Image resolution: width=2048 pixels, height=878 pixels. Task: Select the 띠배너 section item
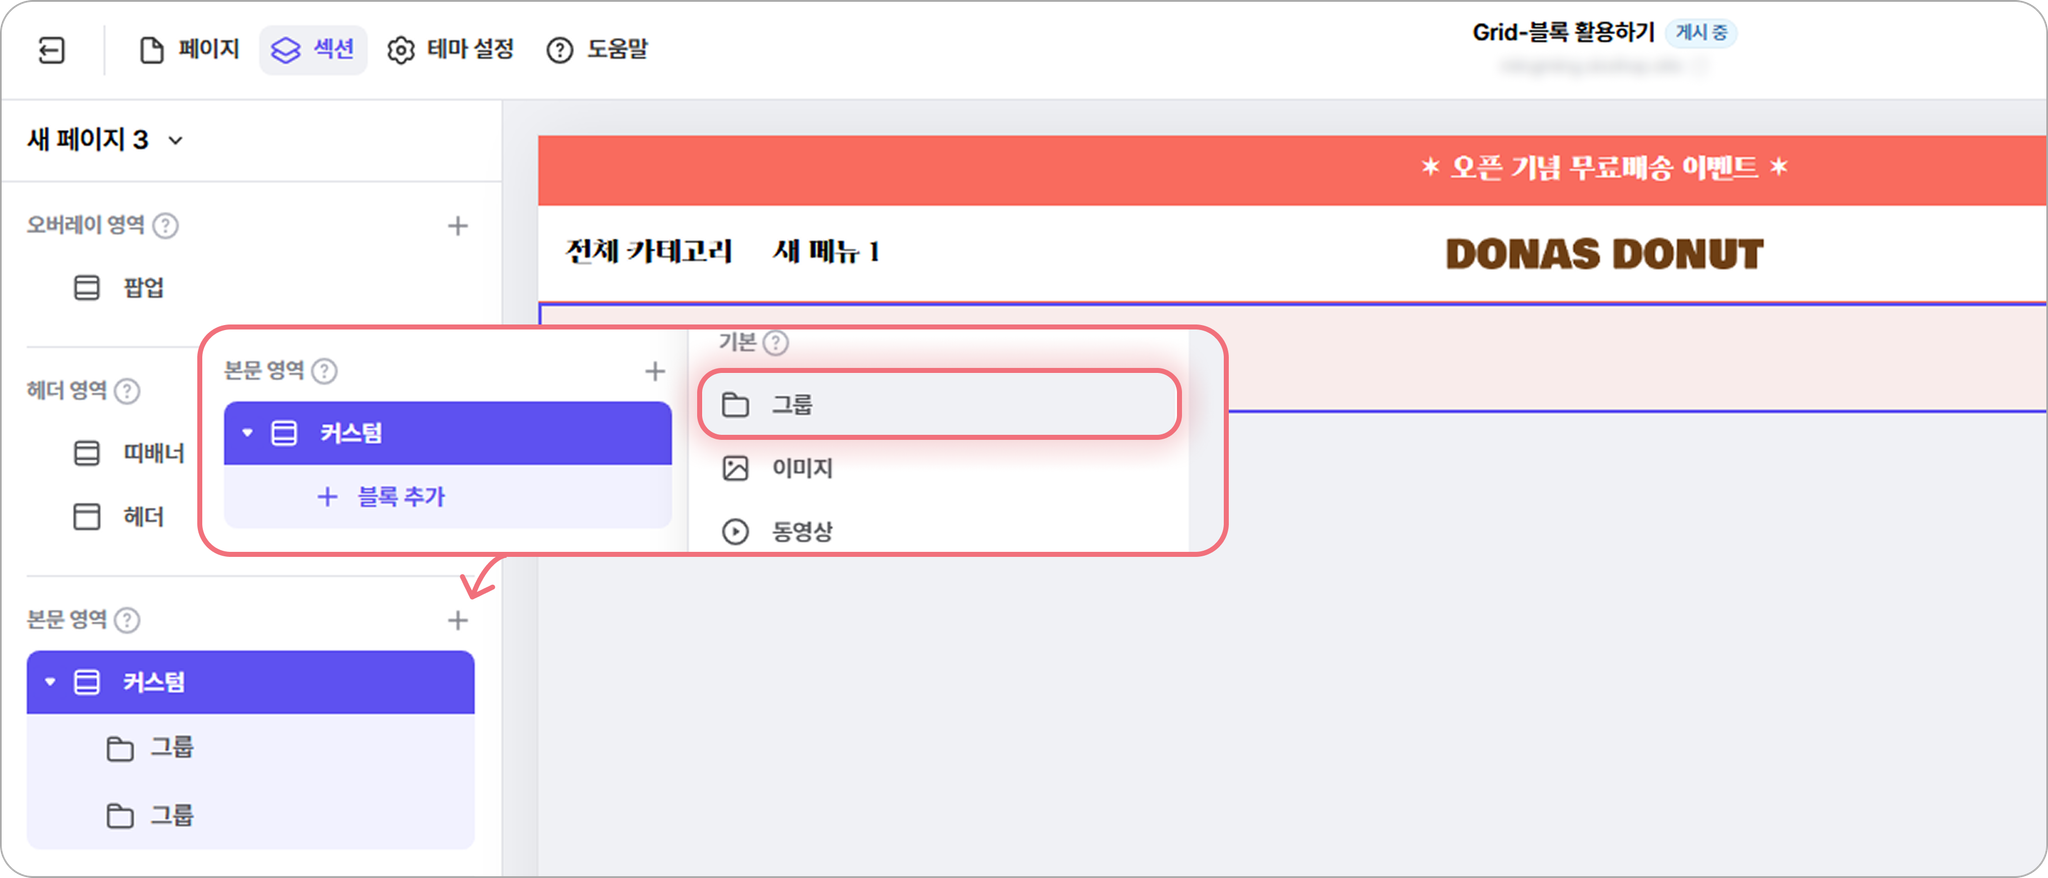pyautogui.click(x=131, y=453)
